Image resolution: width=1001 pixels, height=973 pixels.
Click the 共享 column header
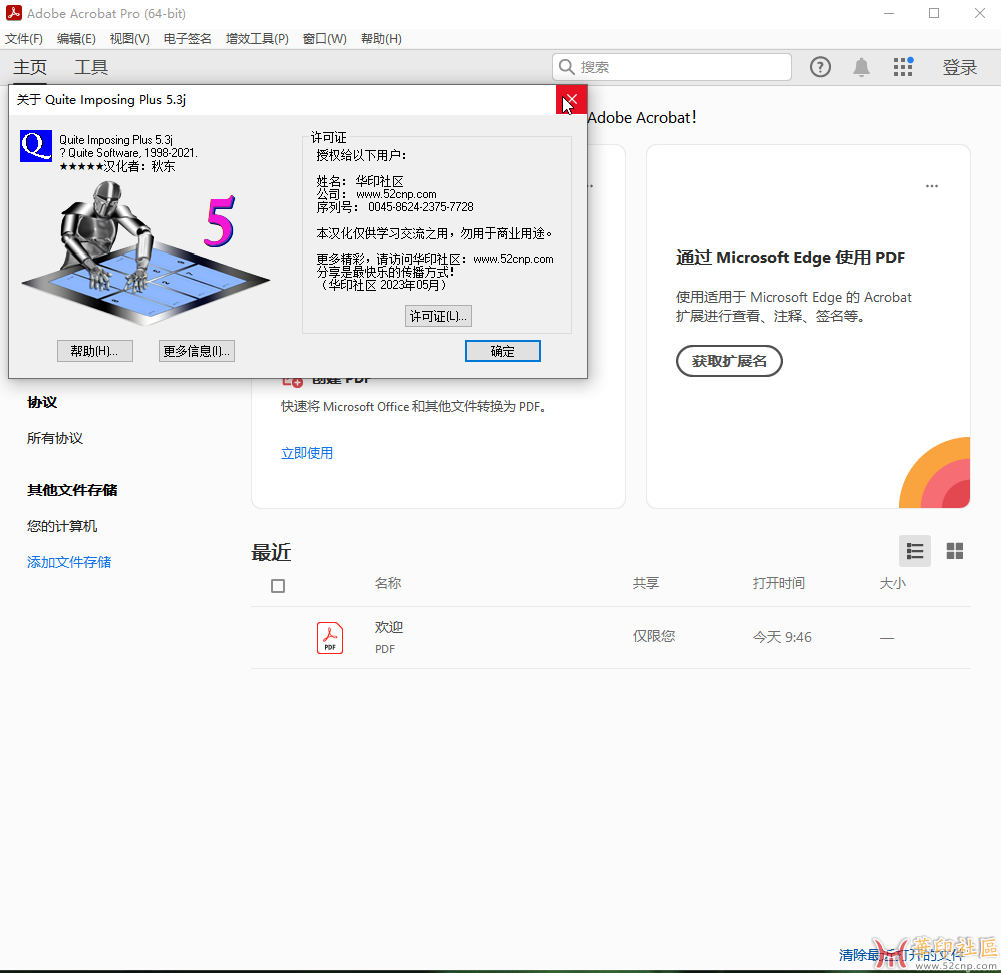point(646,583)
